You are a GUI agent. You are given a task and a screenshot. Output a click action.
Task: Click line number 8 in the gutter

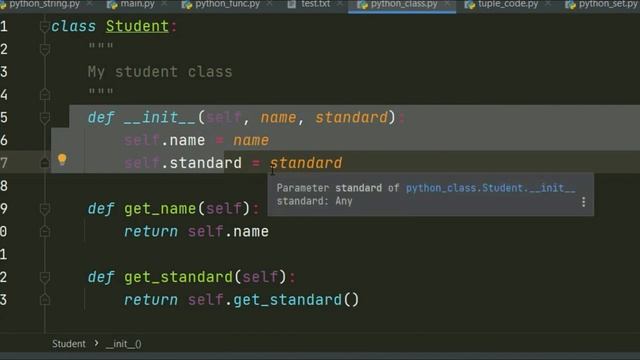4,186
